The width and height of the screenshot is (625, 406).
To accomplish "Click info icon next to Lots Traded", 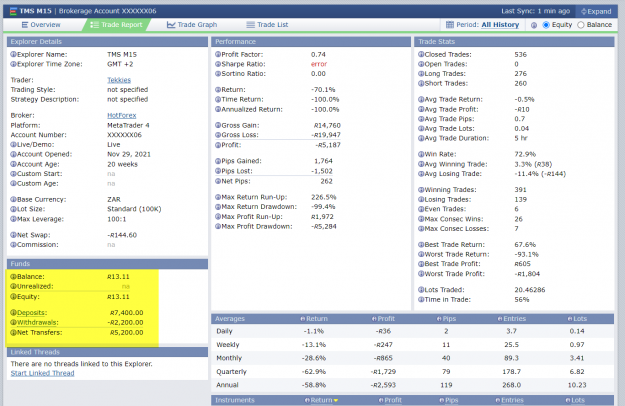I will (x=421, y=290).
